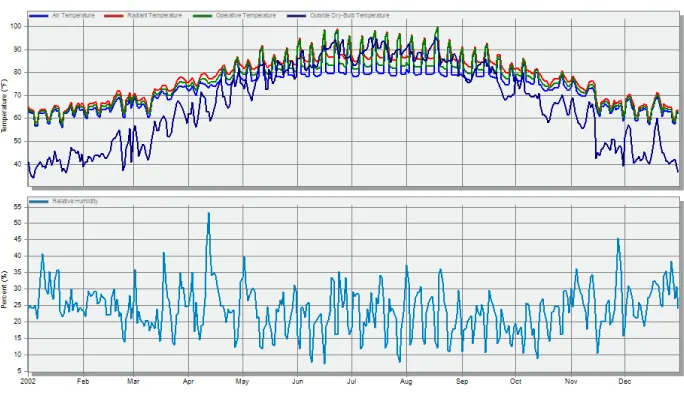Click the green Operative Temperature legend line
This screenshot has height=398, width=684.
(202, 16)
